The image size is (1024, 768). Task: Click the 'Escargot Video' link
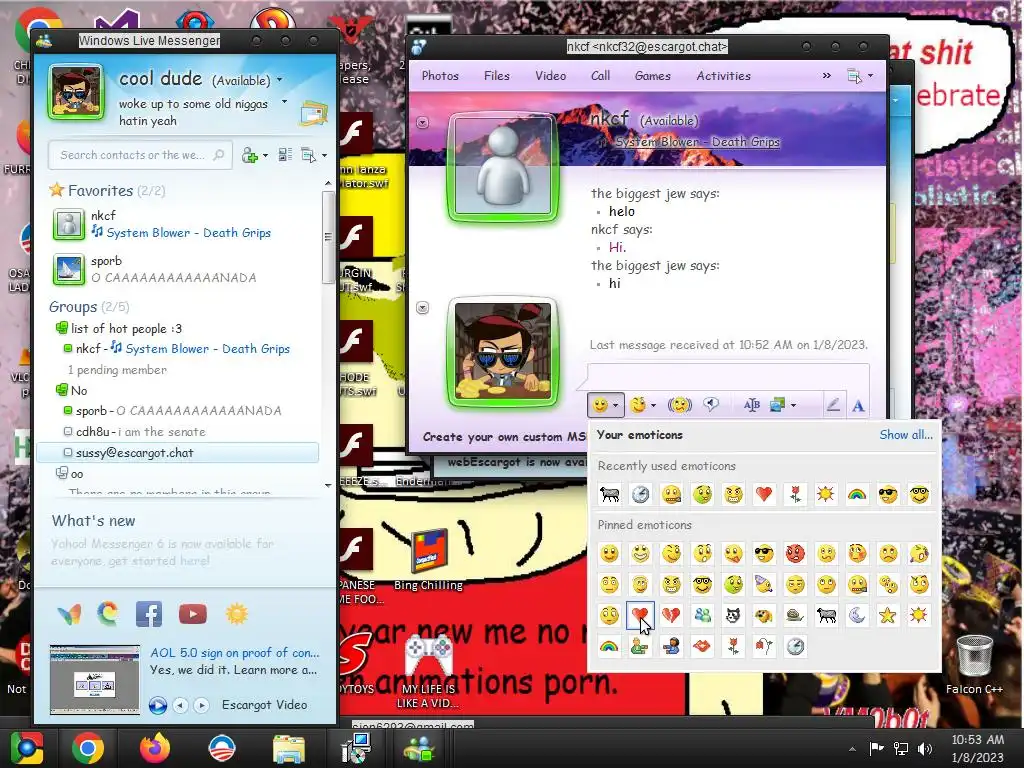coord(264,705)
